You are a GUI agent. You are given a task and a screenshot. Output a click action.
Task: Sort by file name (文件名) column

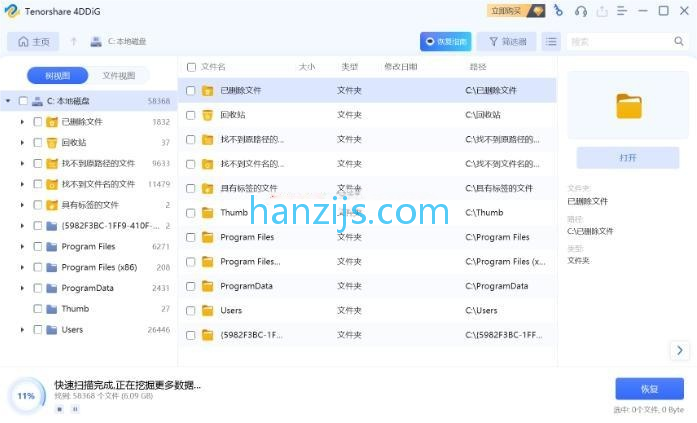click(213, 67)
